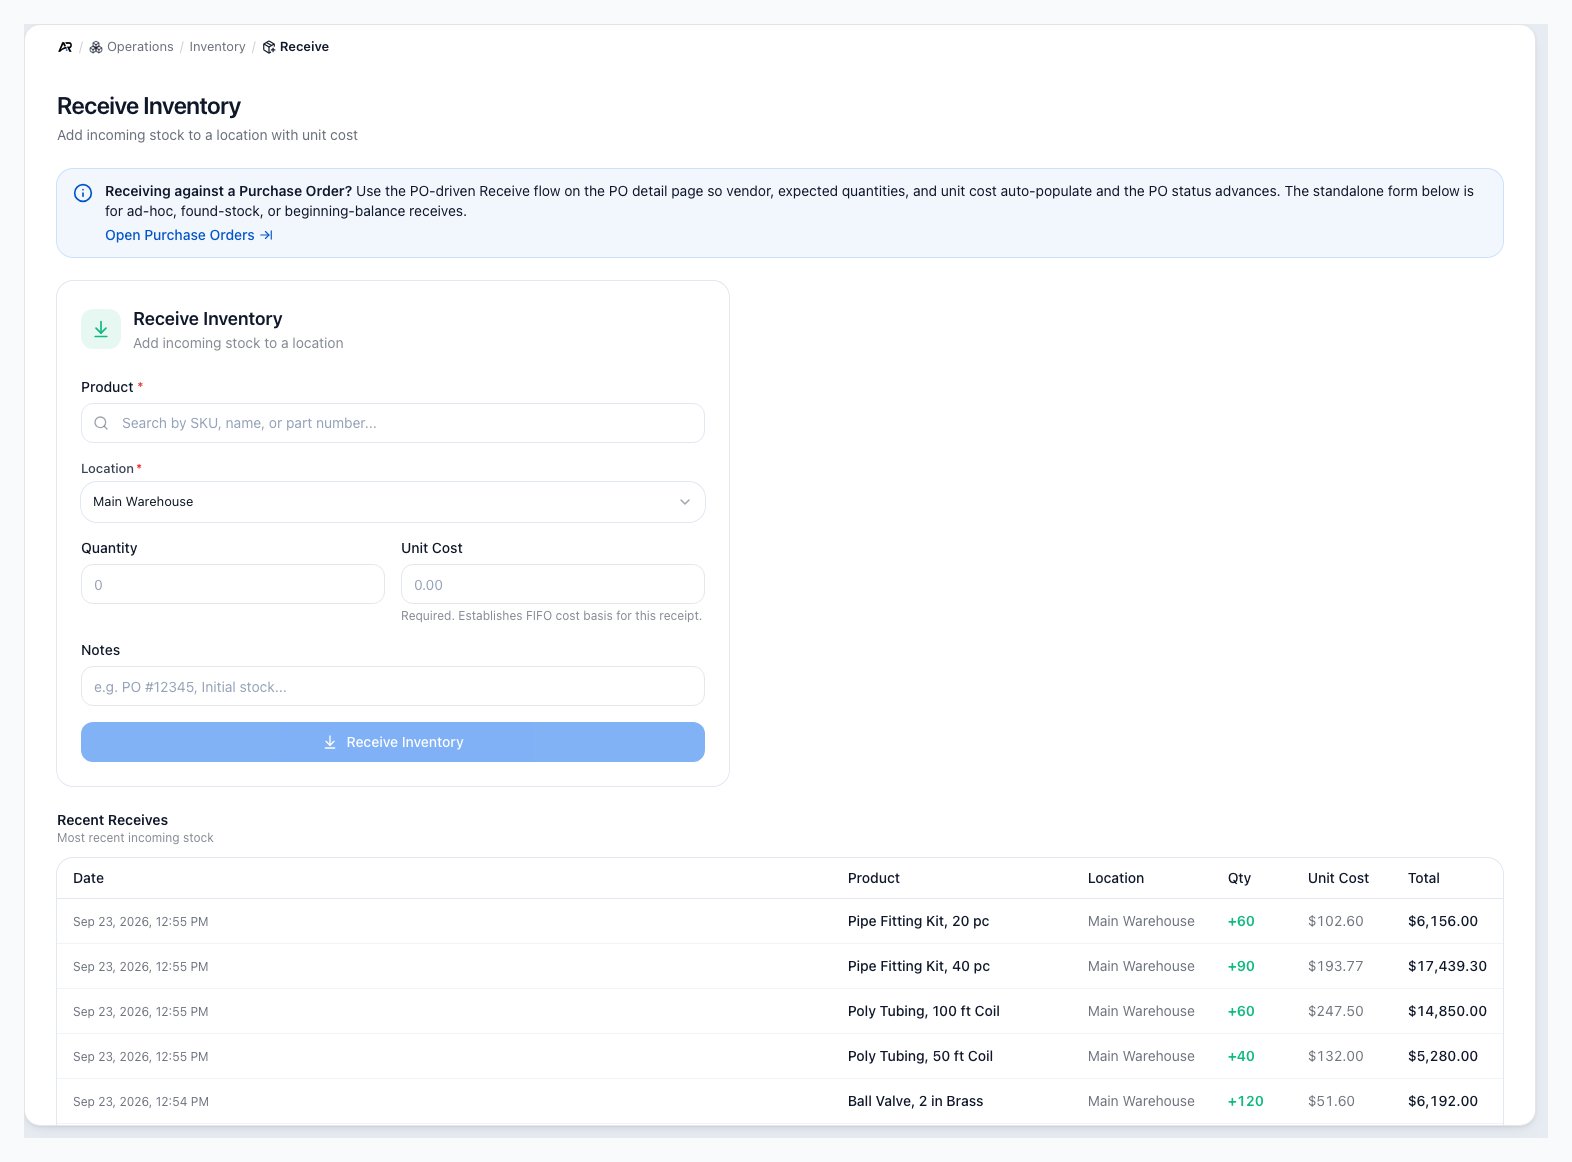Click the Unit Cost column header
Screen dimensions: 1572x1162
[x=1338, y=878]
